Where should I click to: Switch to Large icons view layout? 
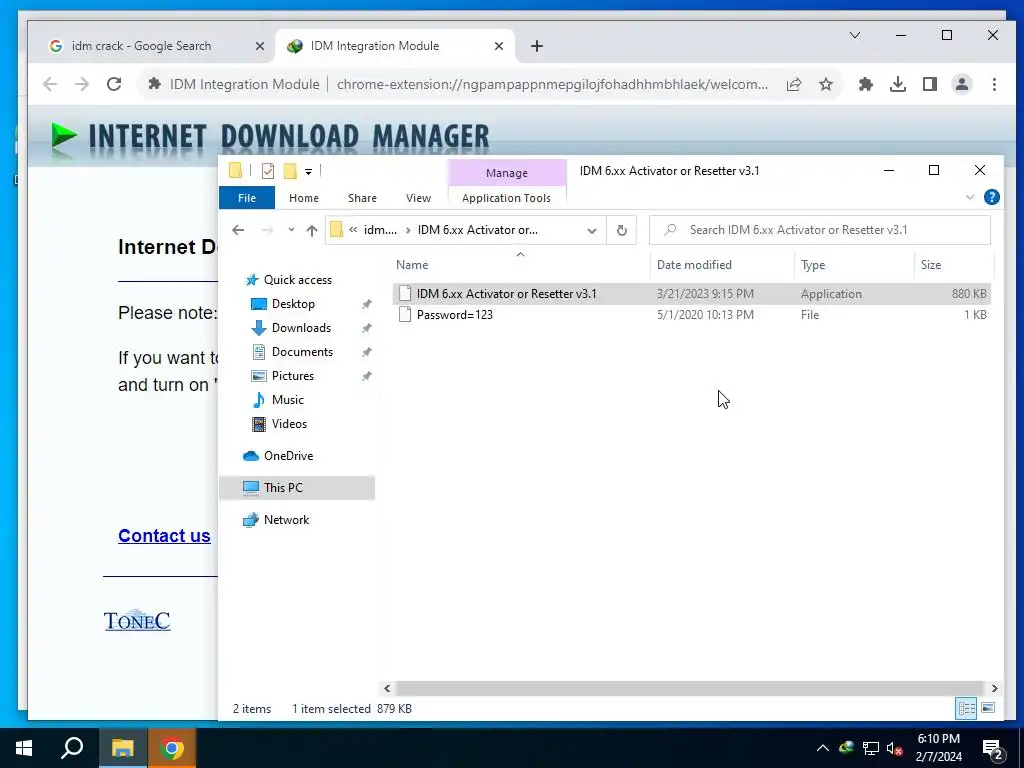(x=988, y=709)
